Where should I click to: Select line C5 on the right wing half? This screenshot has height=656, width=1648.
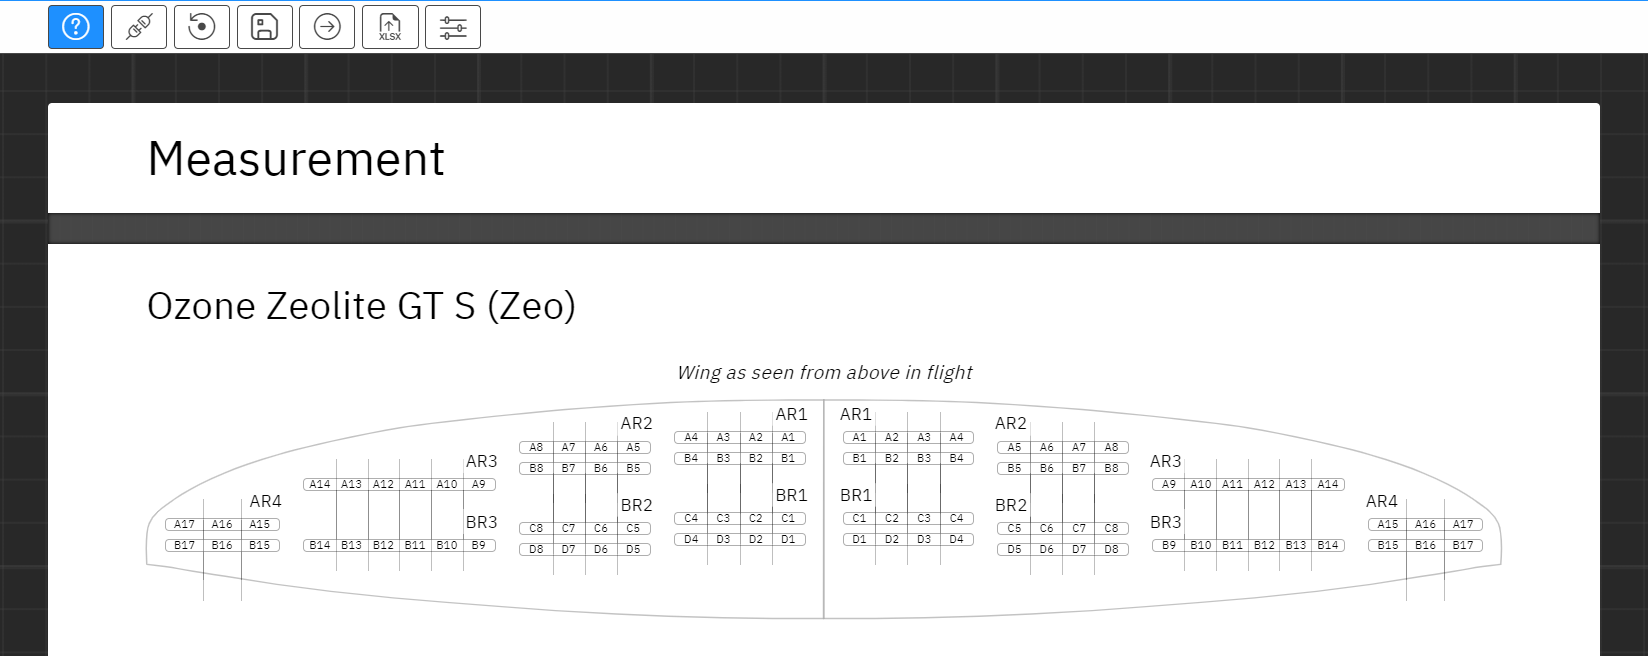tap(1014, 528)
